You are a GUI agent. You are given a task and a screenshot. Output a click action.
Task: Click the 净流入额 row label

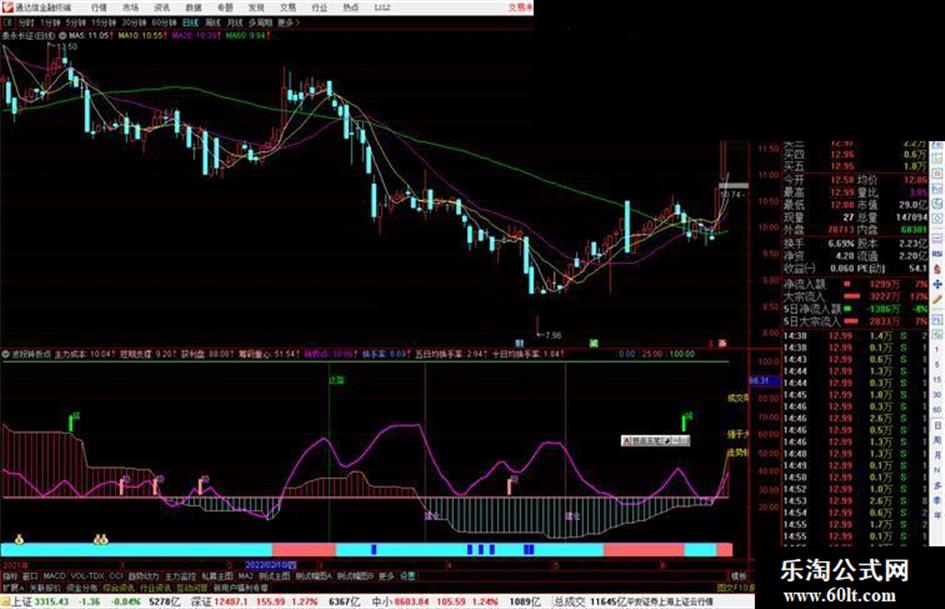click(x=804, y=284)
